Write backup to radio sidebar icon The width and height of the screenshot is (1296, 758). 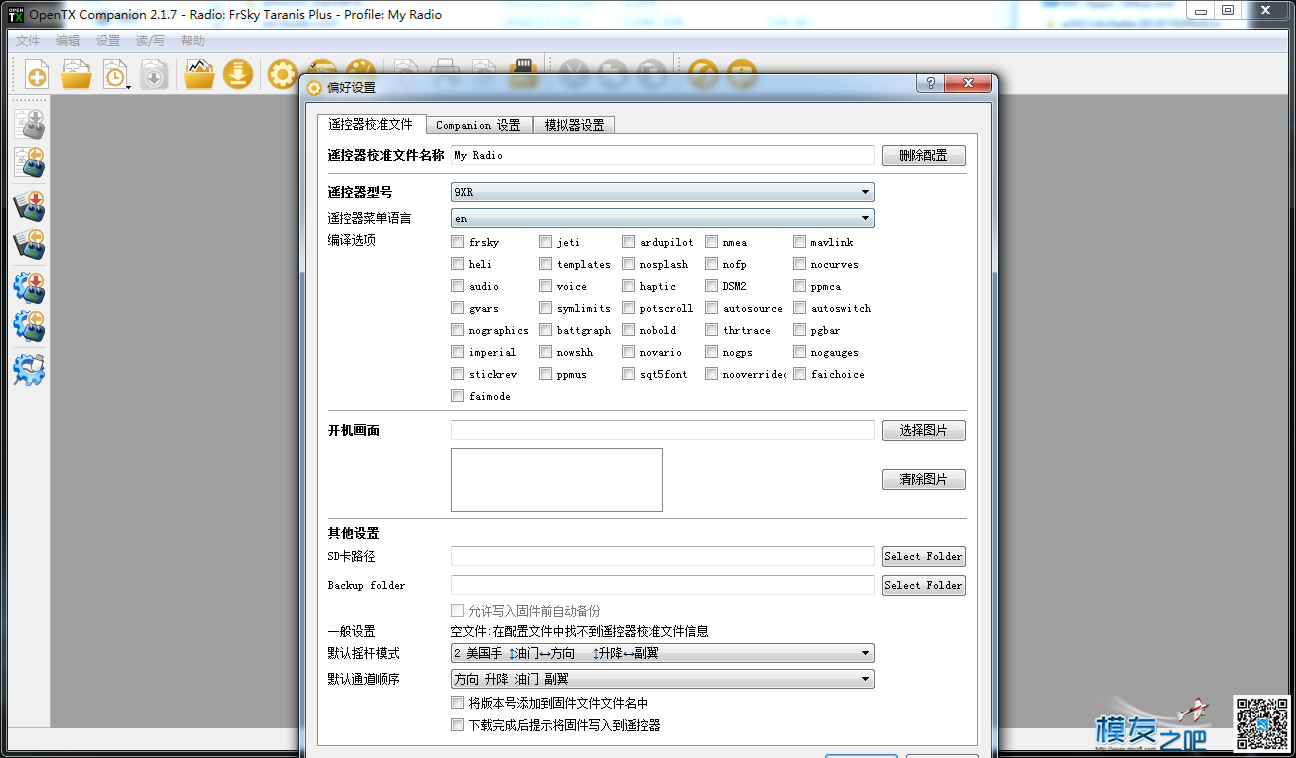click(x=30, y=206)
